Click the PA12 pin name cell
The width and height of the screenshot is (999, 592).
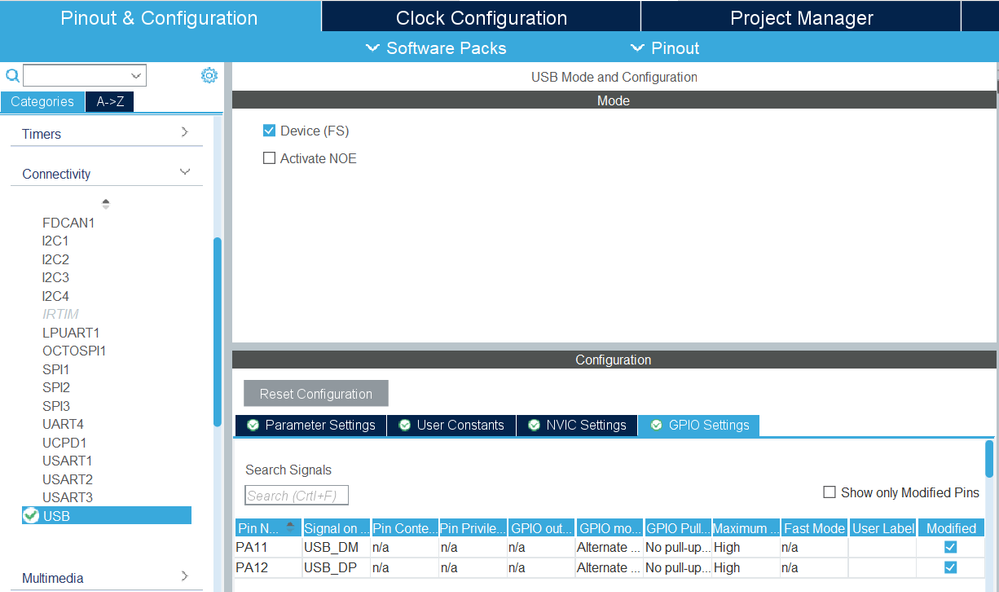(x=268, y=567)
